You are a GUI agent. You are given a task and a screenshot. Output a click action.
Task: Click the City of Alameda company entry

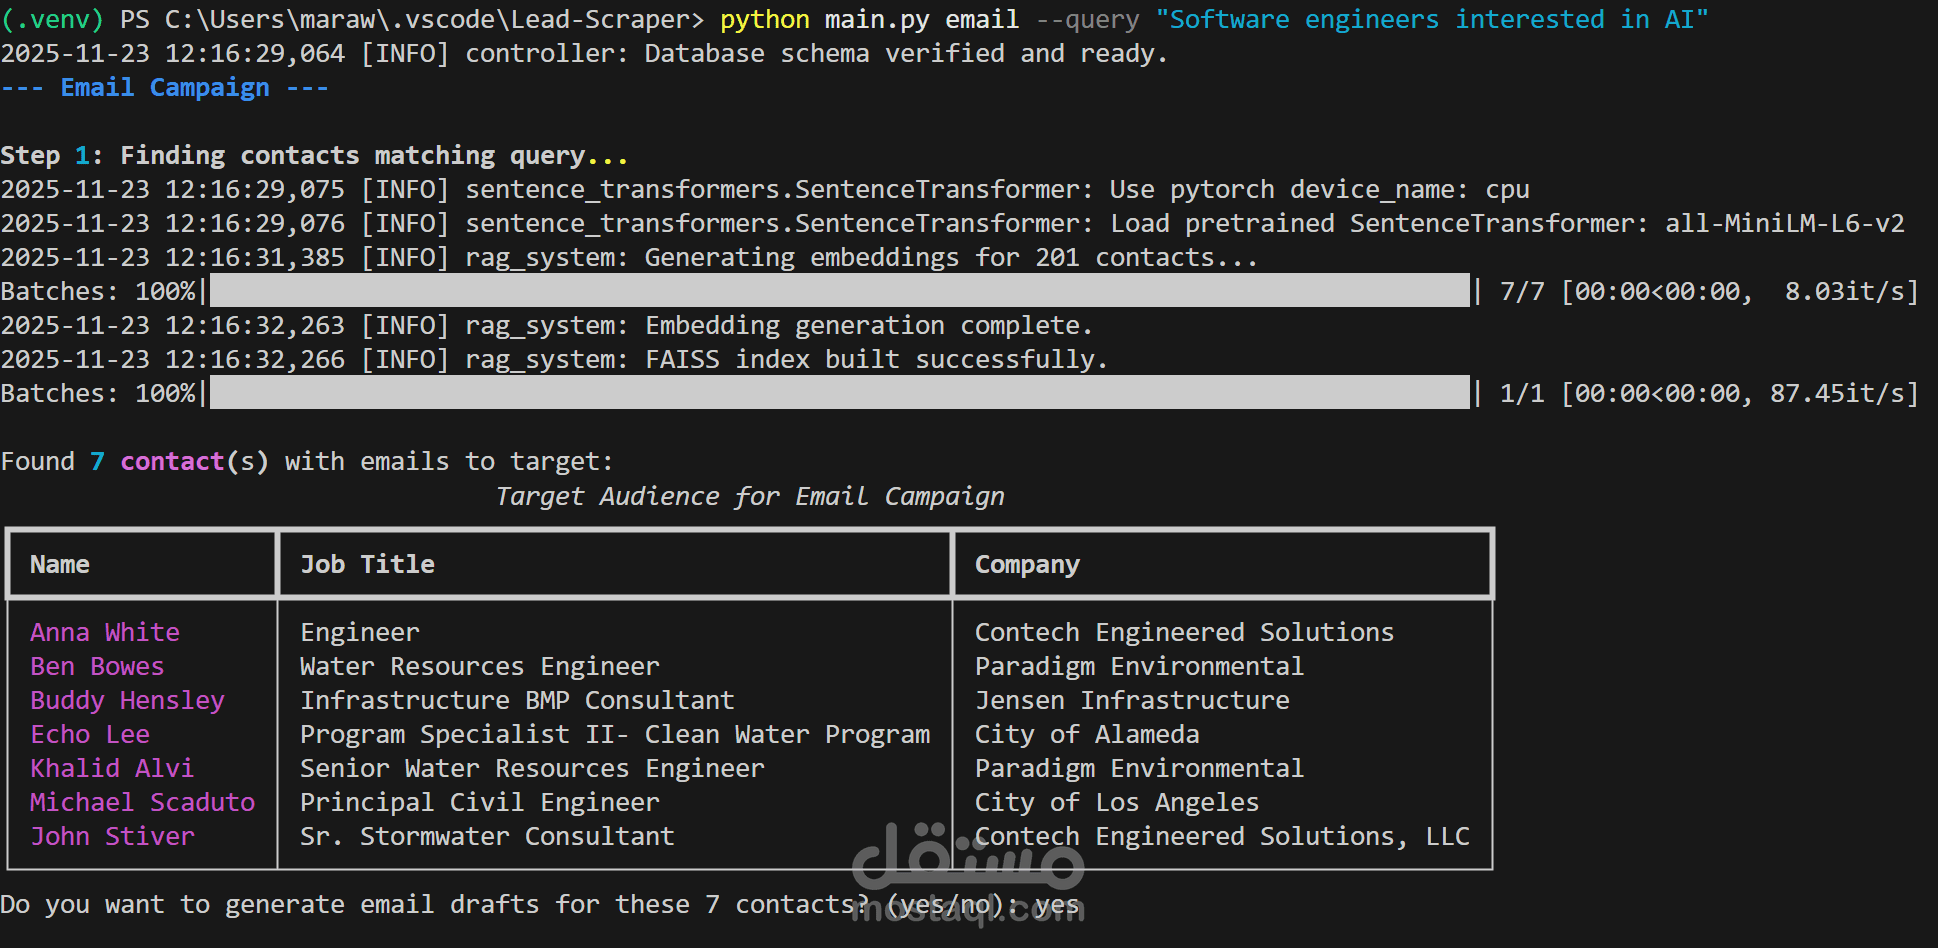coord(1086,734)
